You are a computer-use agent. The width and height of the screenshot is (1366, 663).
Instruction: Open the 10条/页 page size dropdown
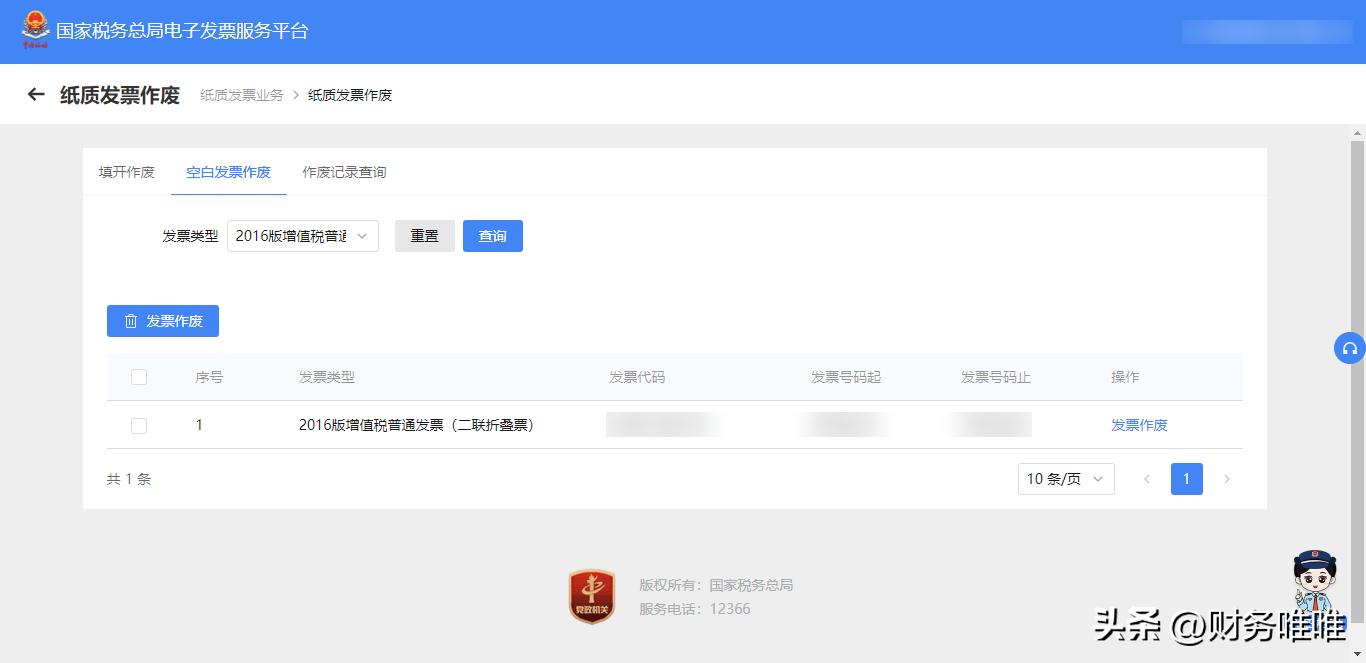point(1066,479)
